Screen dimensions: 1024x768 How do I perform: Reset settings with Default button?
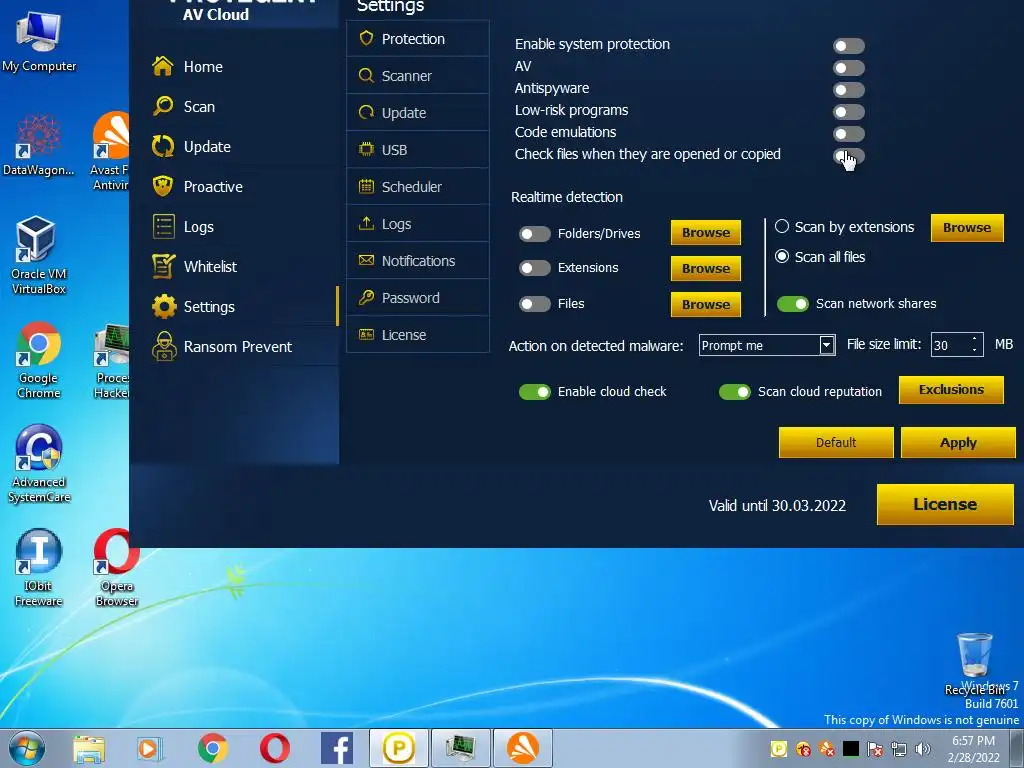[x=836, y=443]
